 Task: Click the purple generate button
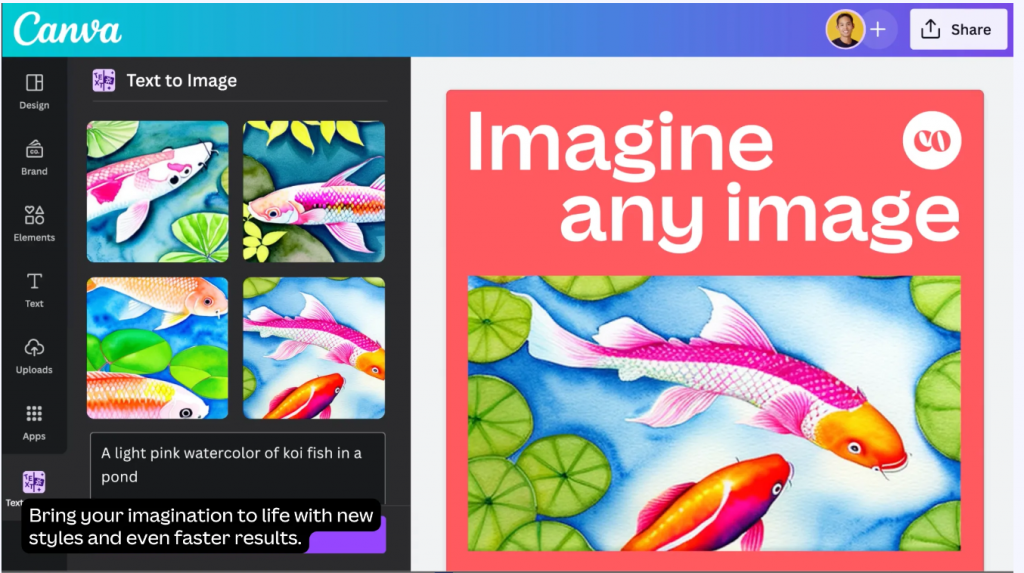pos(347,536)
